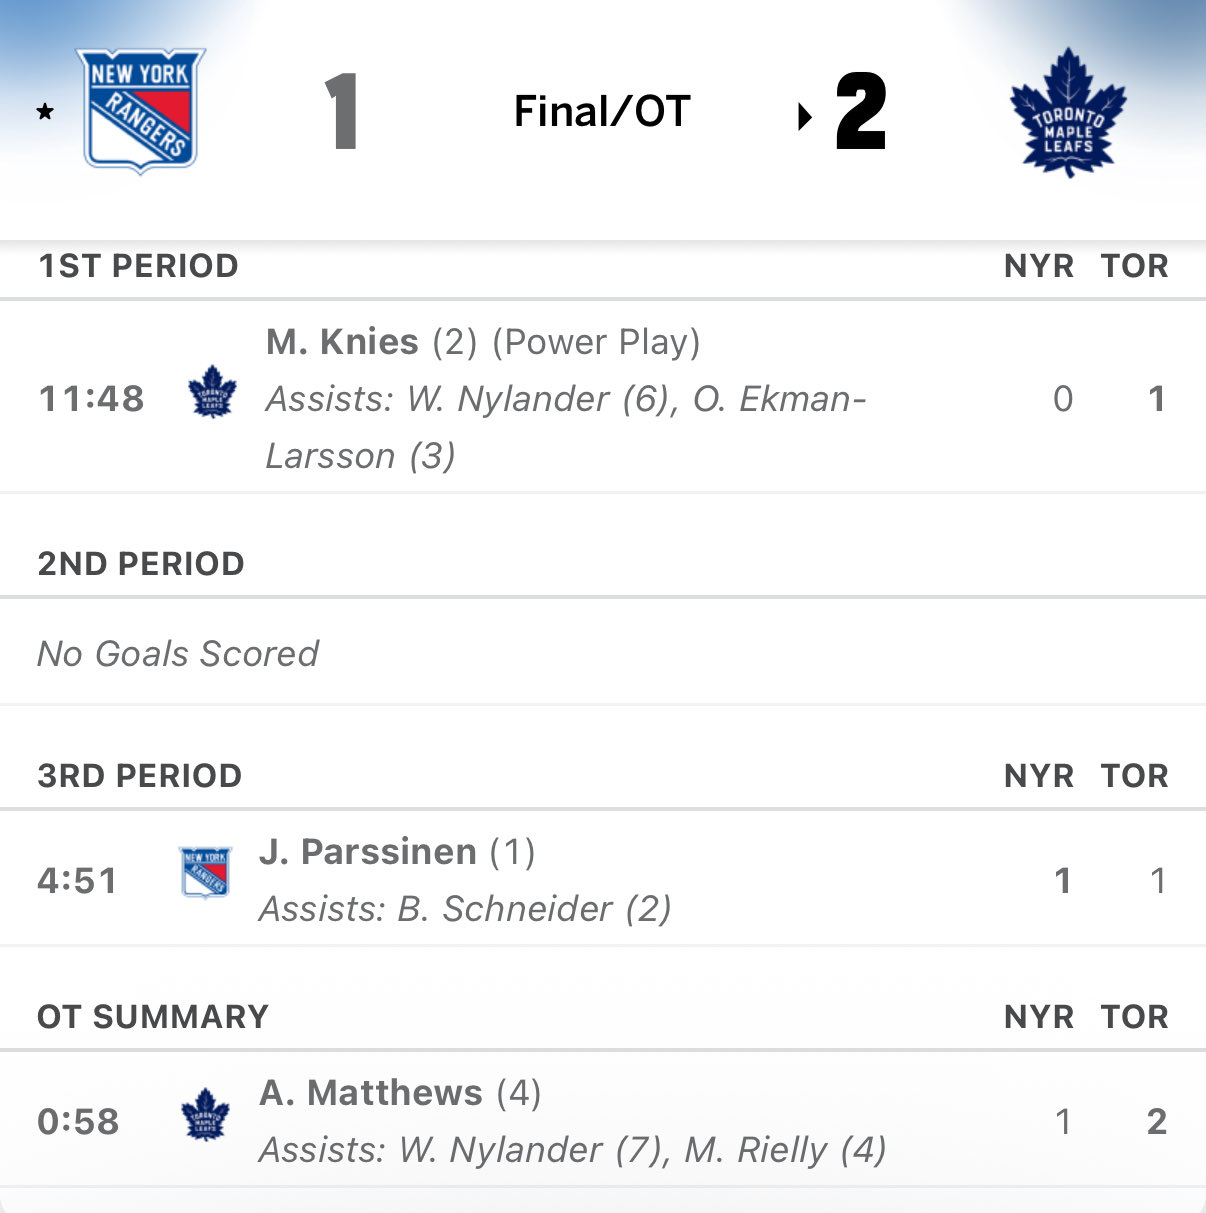1206x1213 pixels.
Task: Tap the New York Rangers header logo
Action: pos(141,110)
